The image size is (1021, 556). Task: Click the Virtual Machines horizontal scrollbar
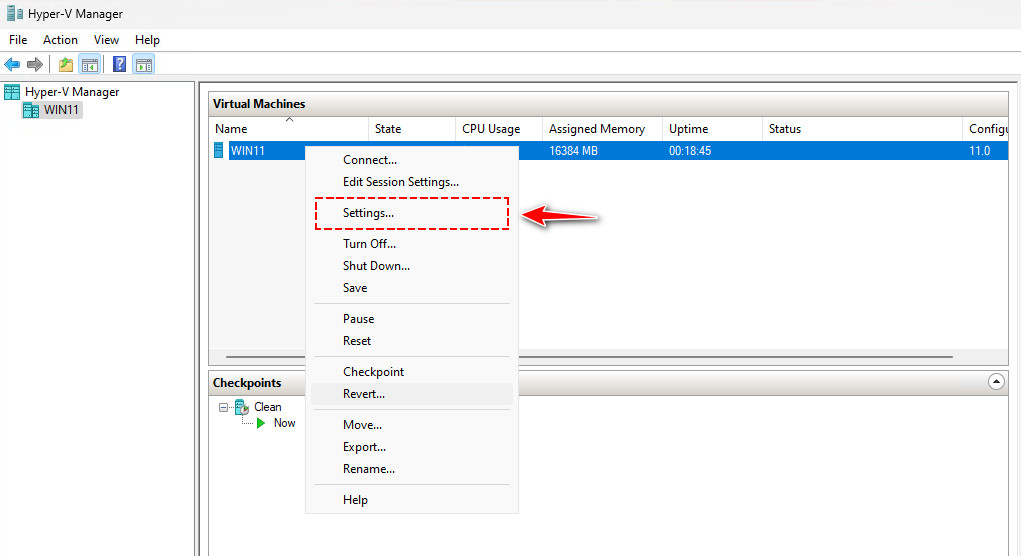click(589, 357)
